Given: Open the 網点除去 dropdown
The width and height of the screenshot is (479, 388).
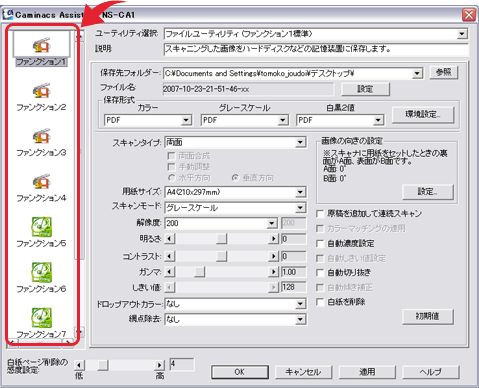Looking at the screenshot, I should [300, 319].
